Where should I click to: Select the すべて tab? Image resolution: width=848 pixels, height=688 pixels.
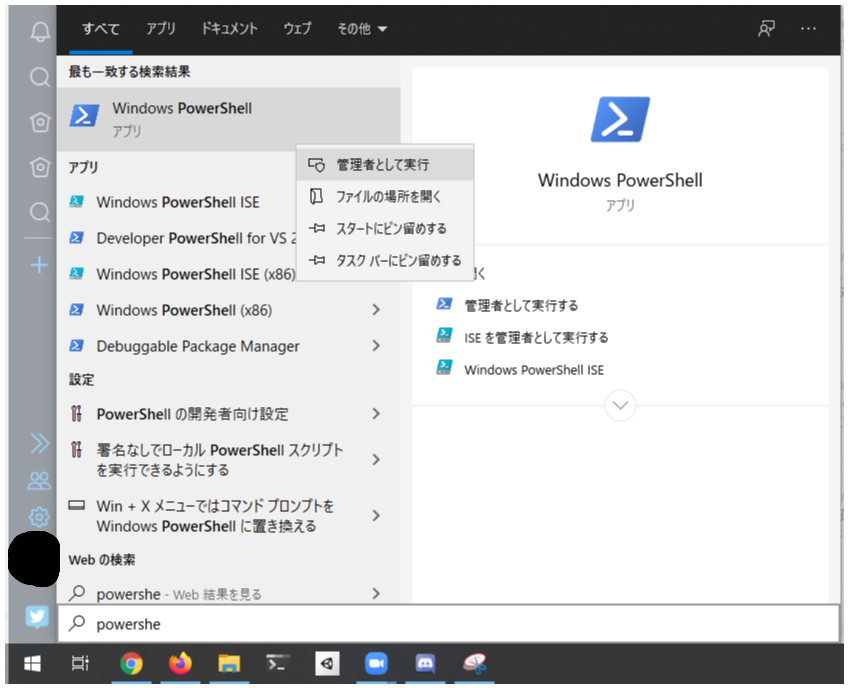pyautogui.click(x=101, y=29)
